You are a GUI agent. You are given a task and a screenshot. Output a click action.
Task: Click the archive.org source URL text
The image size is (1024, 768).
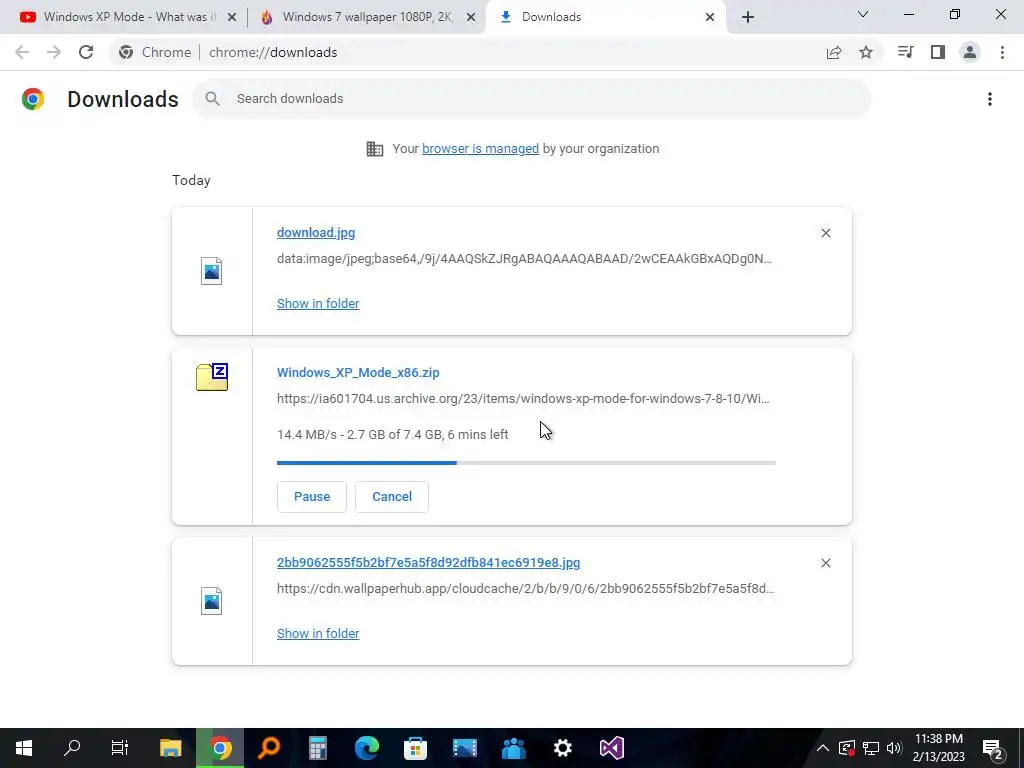pyautogui.click(x=523, y=398)
